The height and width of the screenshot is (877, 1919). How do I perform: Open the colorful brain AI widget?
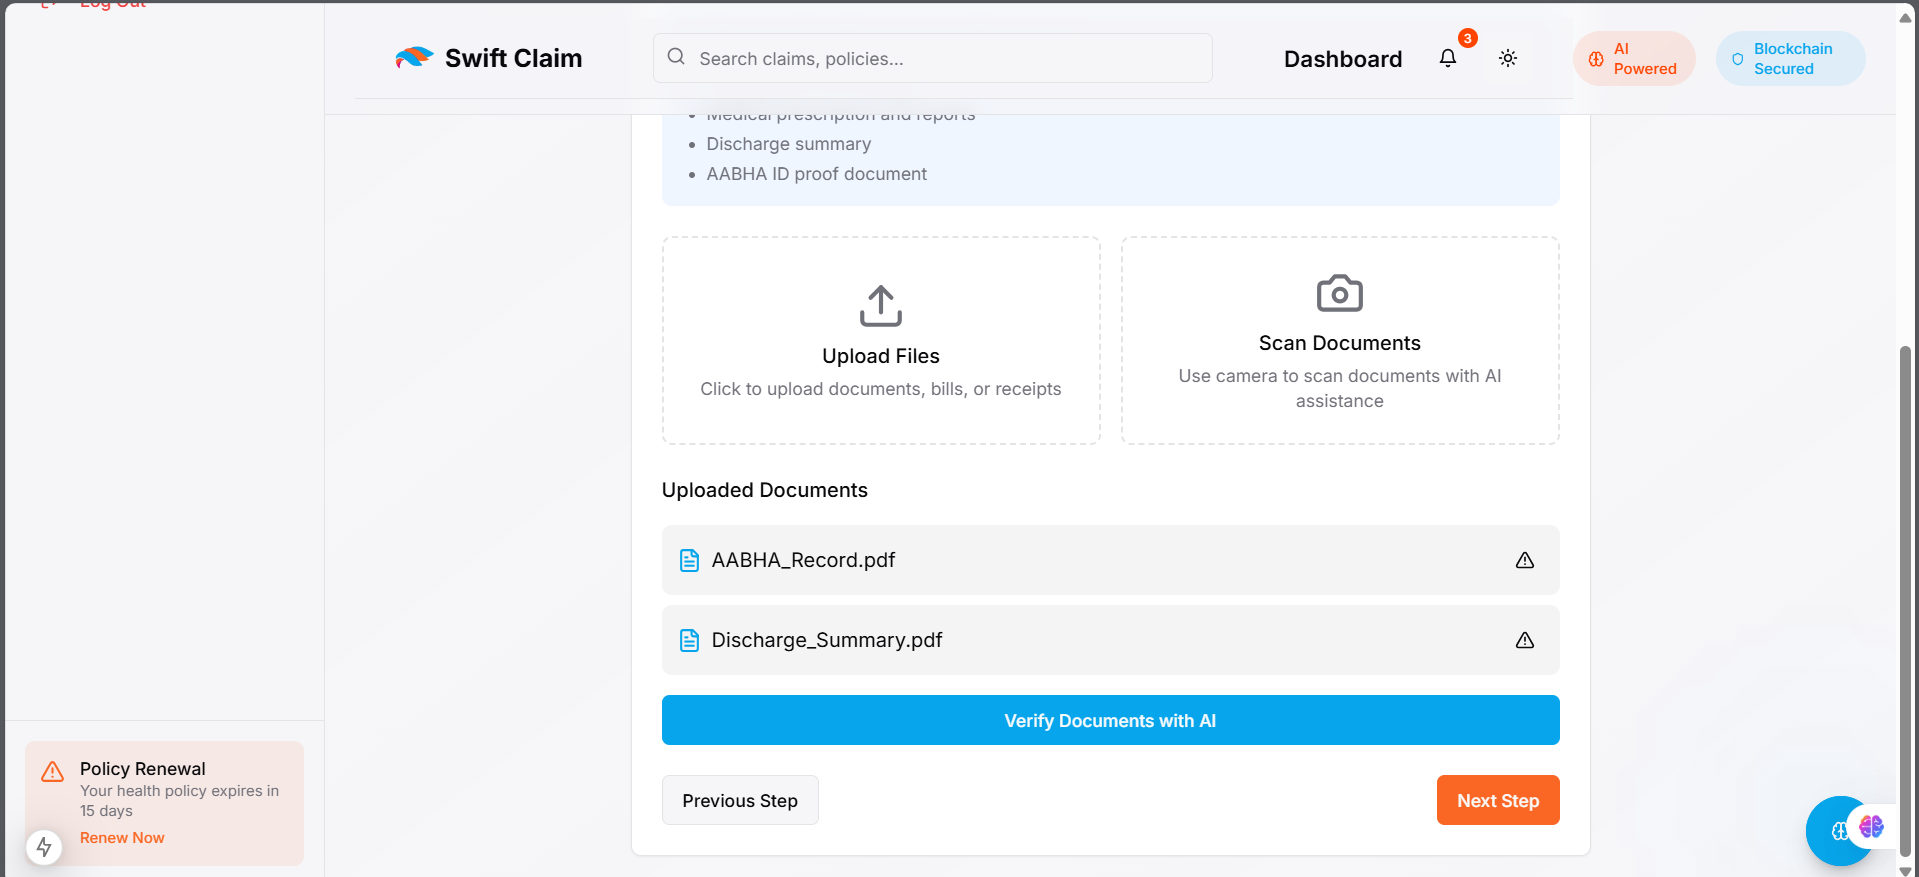pyautogui.click(x=1871, y=826)
